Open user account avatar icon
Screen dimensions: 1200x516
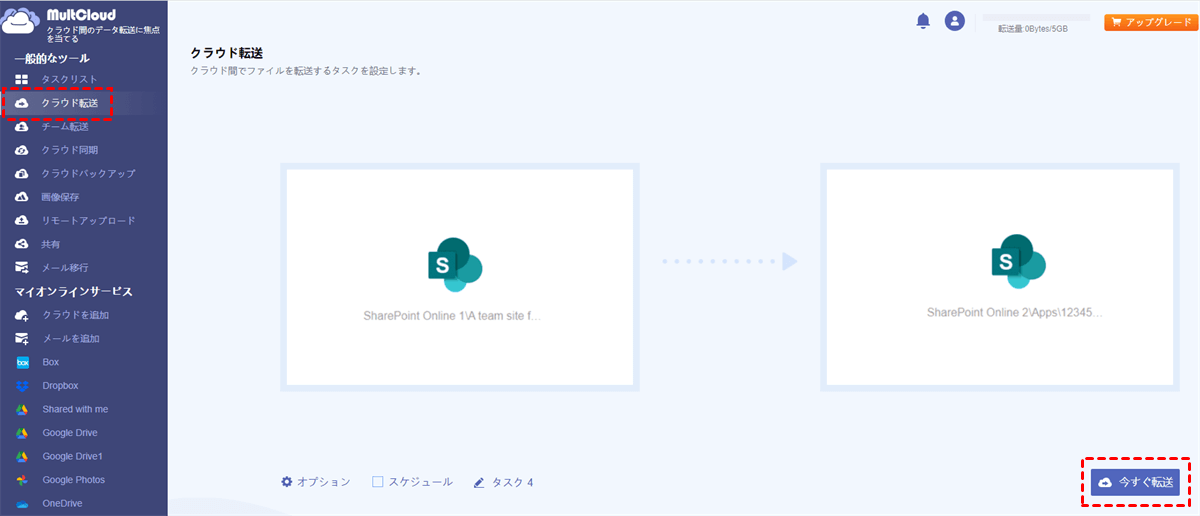(x=955, y=20)
